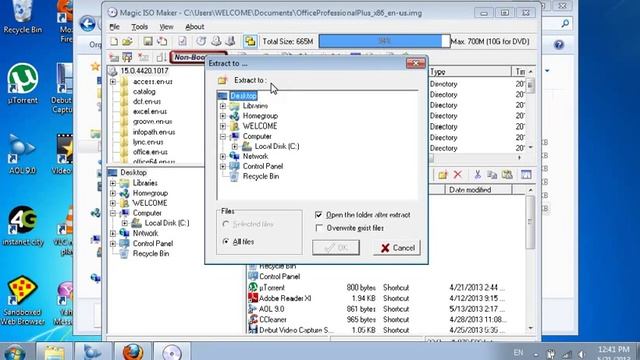Open the Tools menu
Screen dimensions: 640x360
point(140,27)
